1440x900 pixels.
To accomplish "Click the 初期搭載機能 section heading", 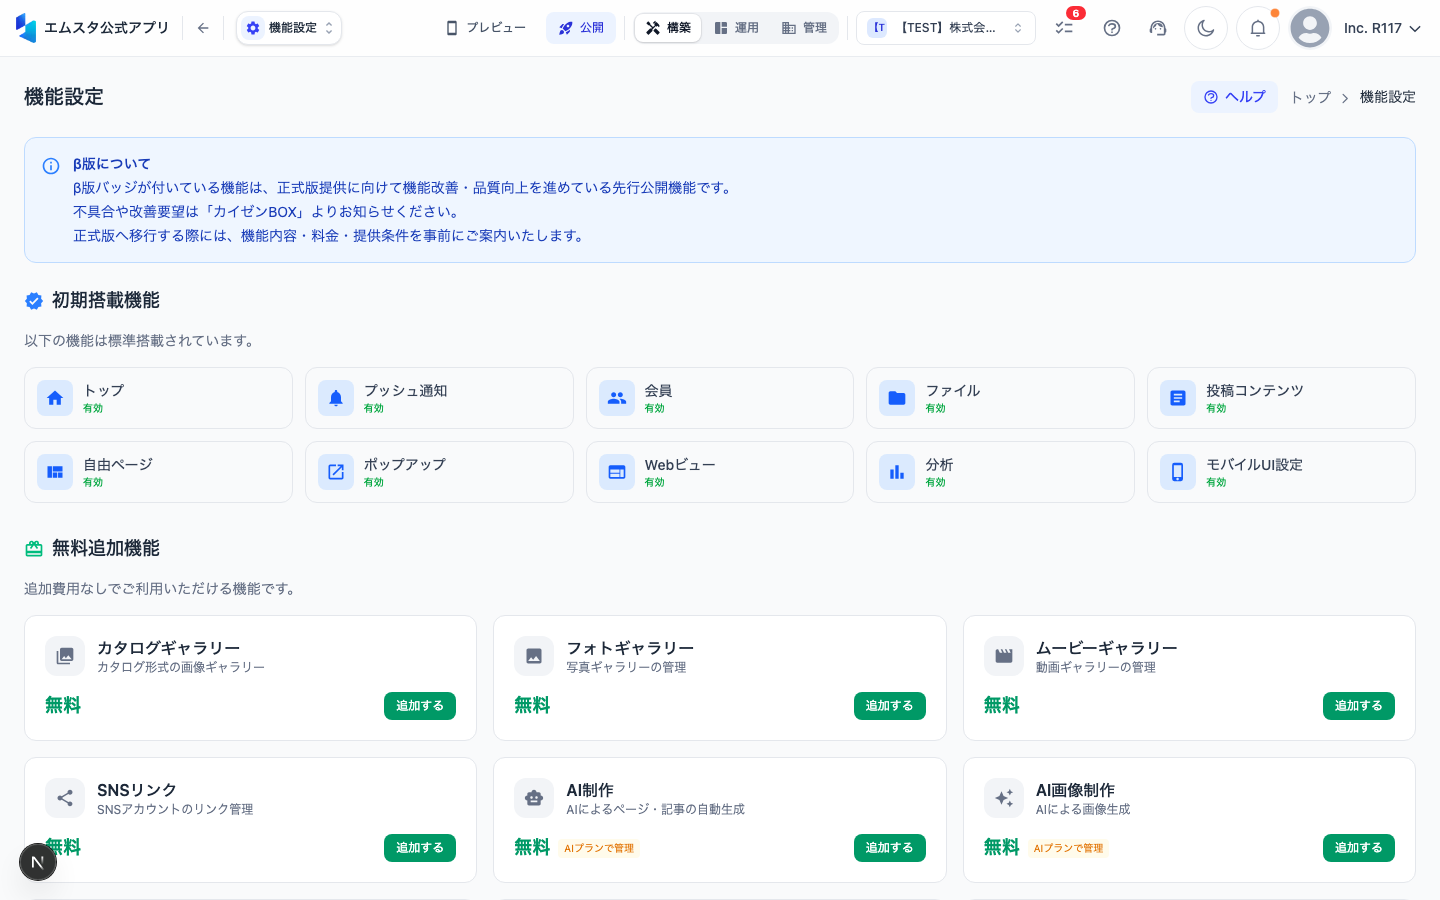I will click(x=106, y=301).
